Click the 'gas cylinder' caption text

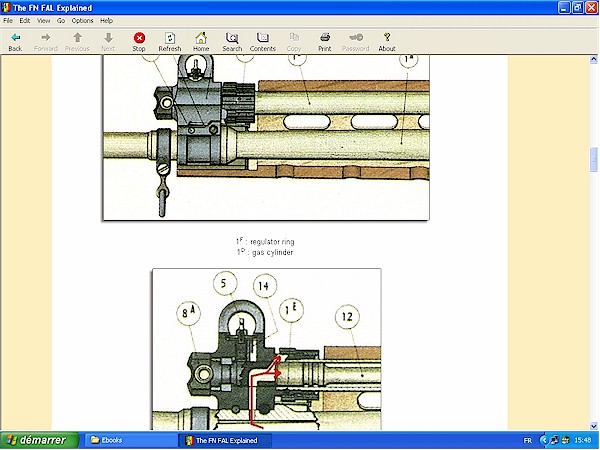[272, 253]
